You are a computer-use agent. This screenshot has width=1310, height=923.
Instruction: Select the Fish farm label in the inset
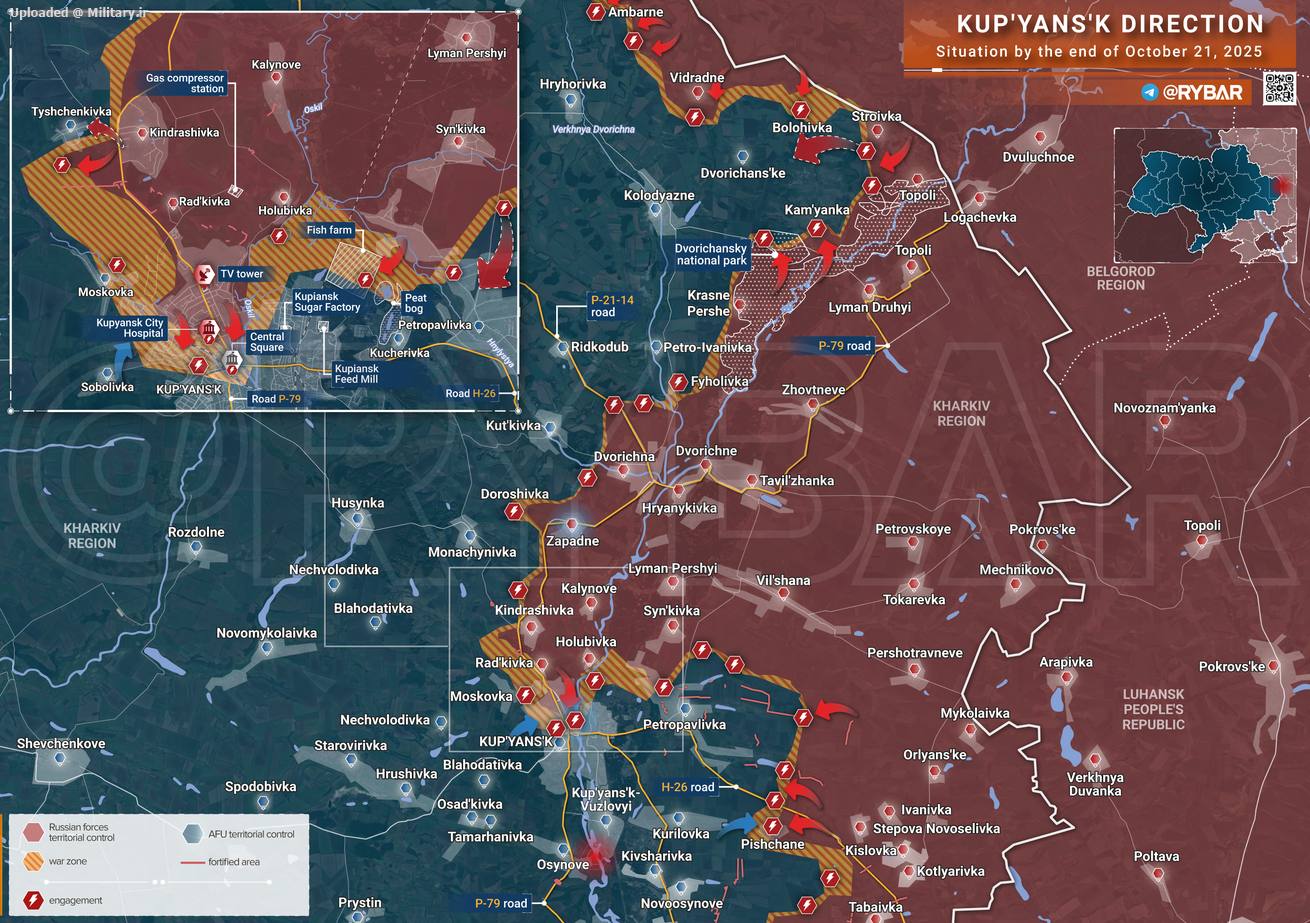[329, 230]
